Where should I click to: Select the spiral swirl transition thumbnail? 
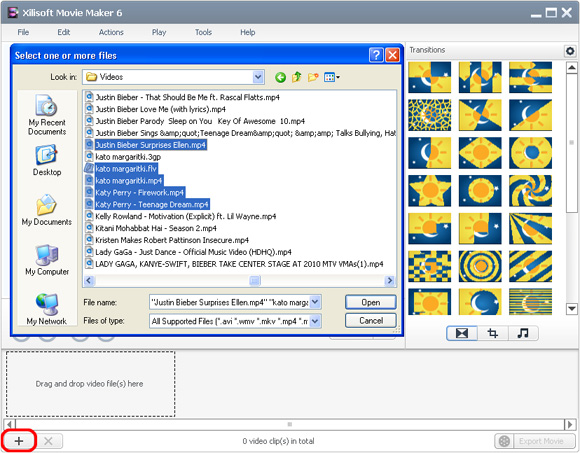pyautogui.click(x=530, y=190)
